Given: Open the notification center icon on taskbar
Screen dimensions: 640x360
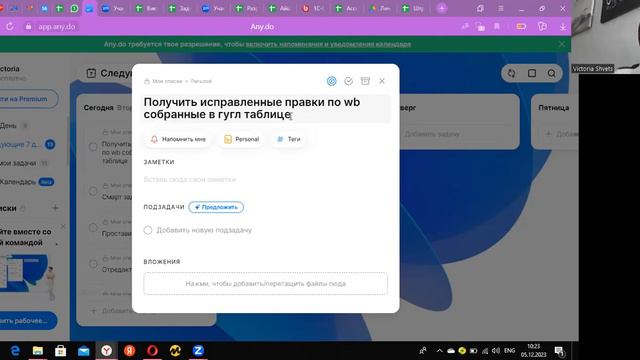Looking at the screenshot, I should (x=560, y=351).
